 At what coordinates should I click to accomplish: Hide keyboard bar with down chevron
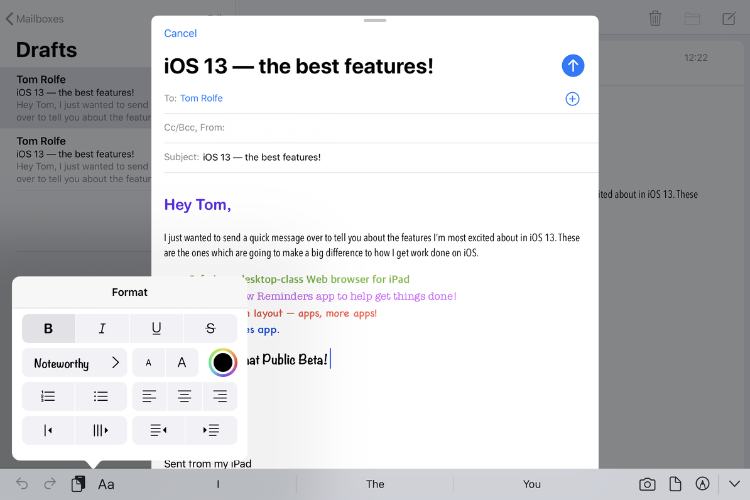tap(735, 484)
